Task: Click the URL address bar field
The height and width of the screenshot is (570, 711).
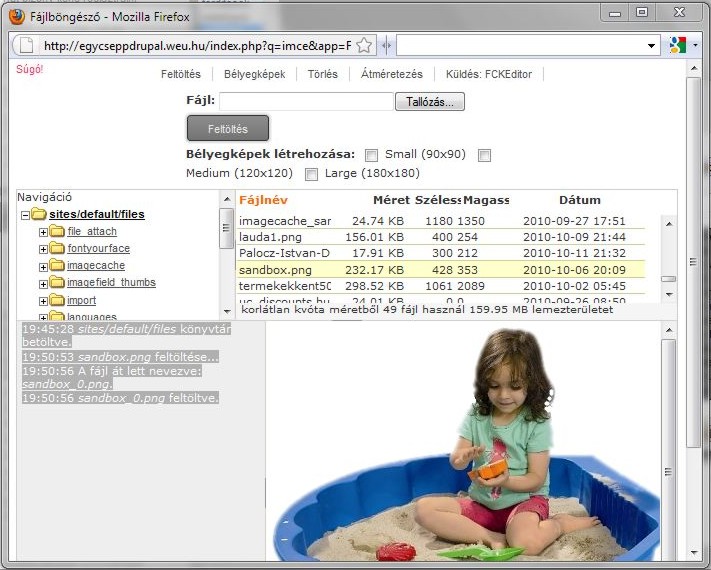Action: [x=197, y=46]
